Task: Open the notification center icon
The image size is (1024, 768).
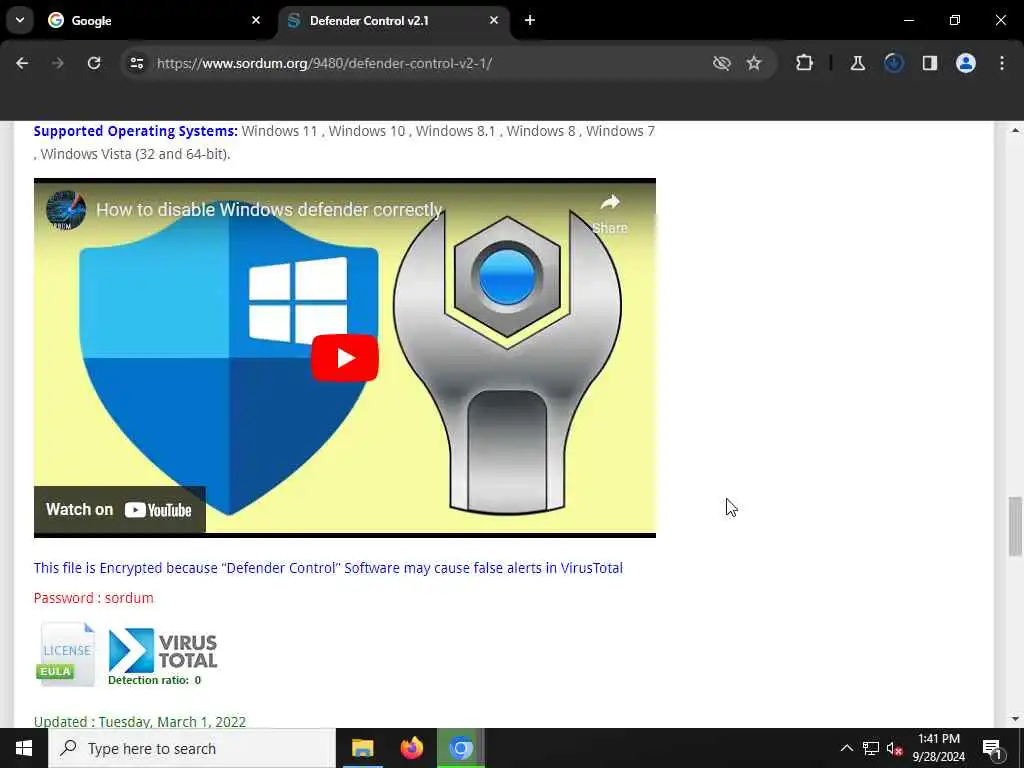Action: [x=992, y=749]
